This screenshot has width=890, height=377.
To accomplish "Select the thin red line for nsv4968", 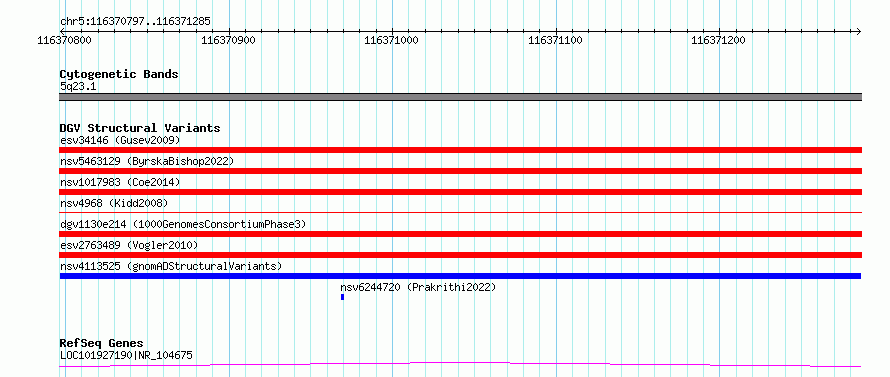I will point(460,213).
